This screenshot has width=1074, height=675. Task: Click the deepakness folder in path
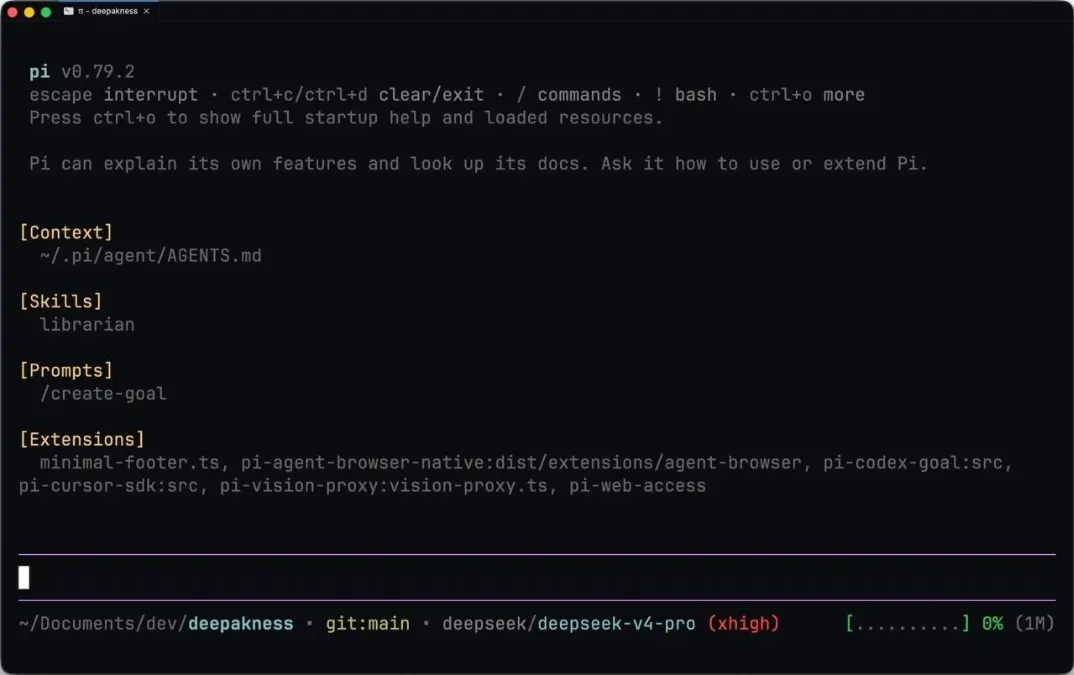tap(240, 624)
